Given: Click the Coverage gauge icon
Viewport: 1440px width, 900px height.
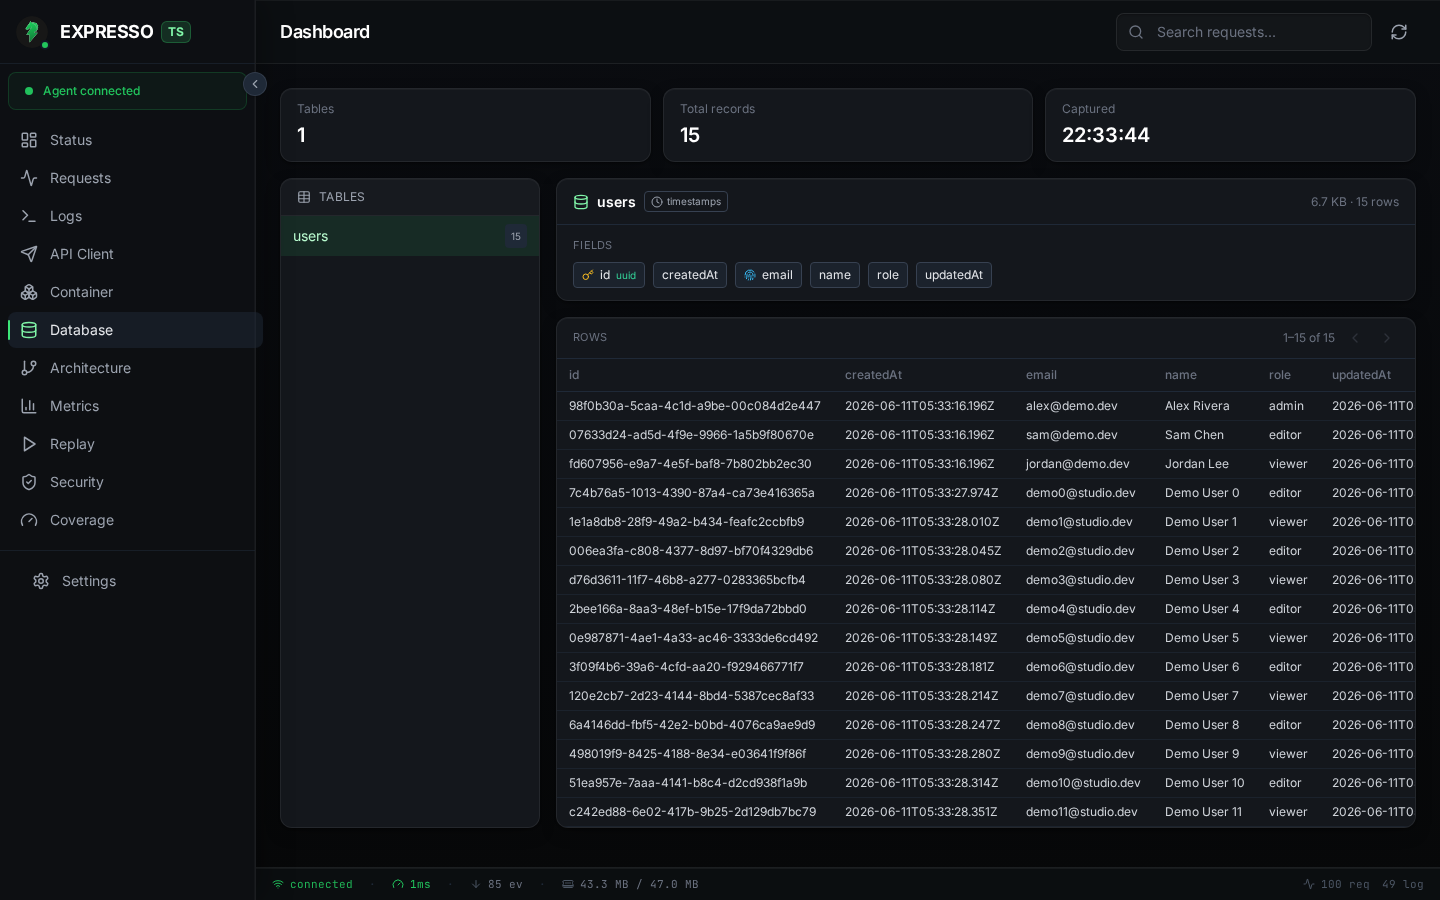Looking at the screenshot, I should [29, 520].
